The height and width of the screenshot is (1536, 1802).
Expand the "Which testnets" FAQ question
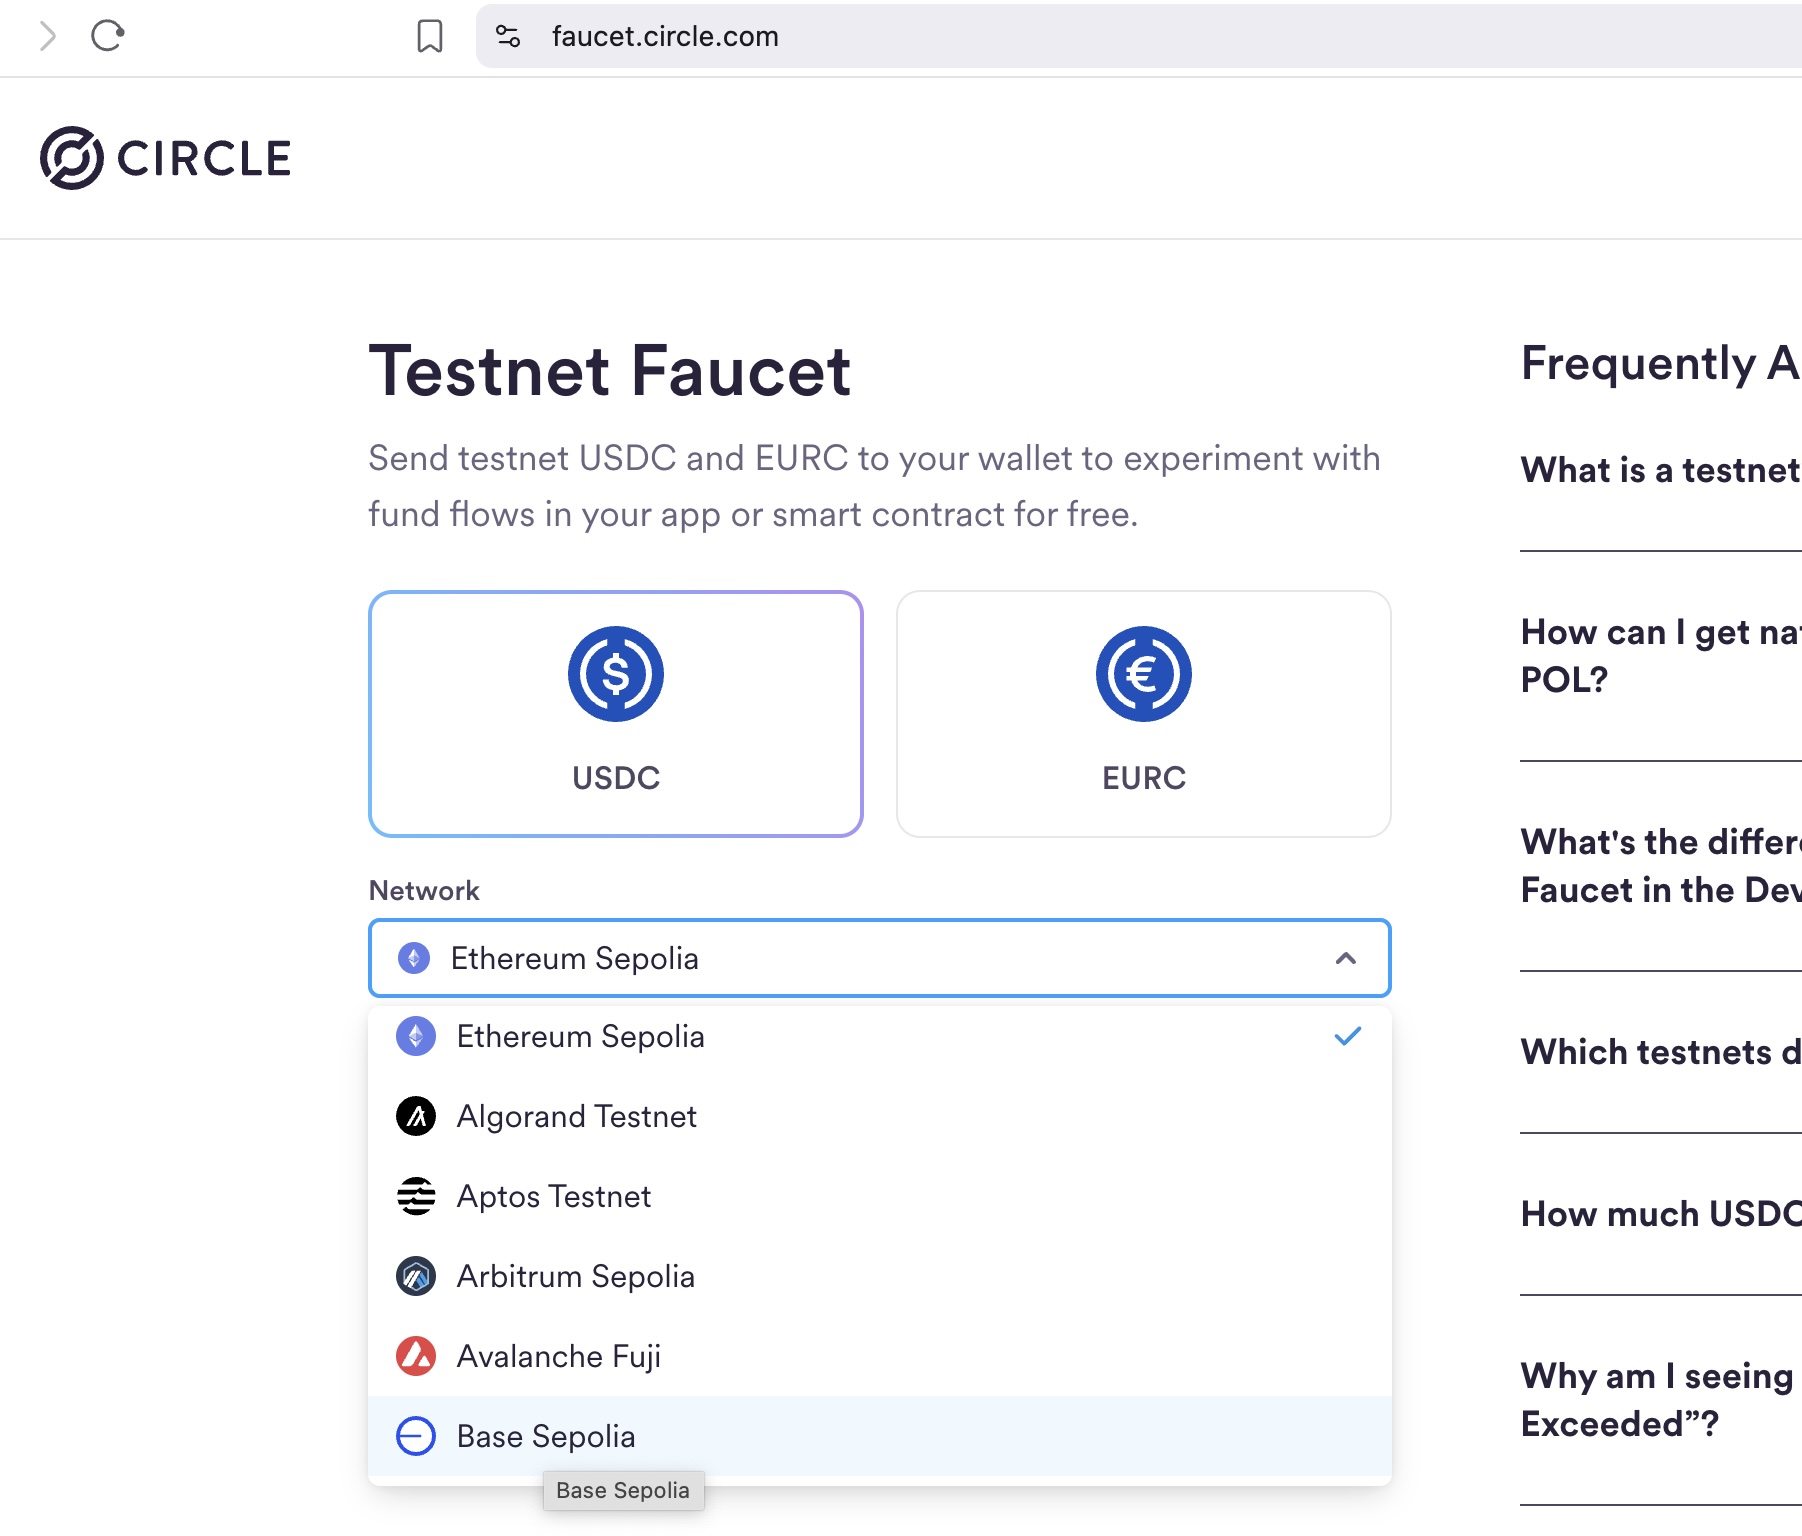(1660, 1052)
